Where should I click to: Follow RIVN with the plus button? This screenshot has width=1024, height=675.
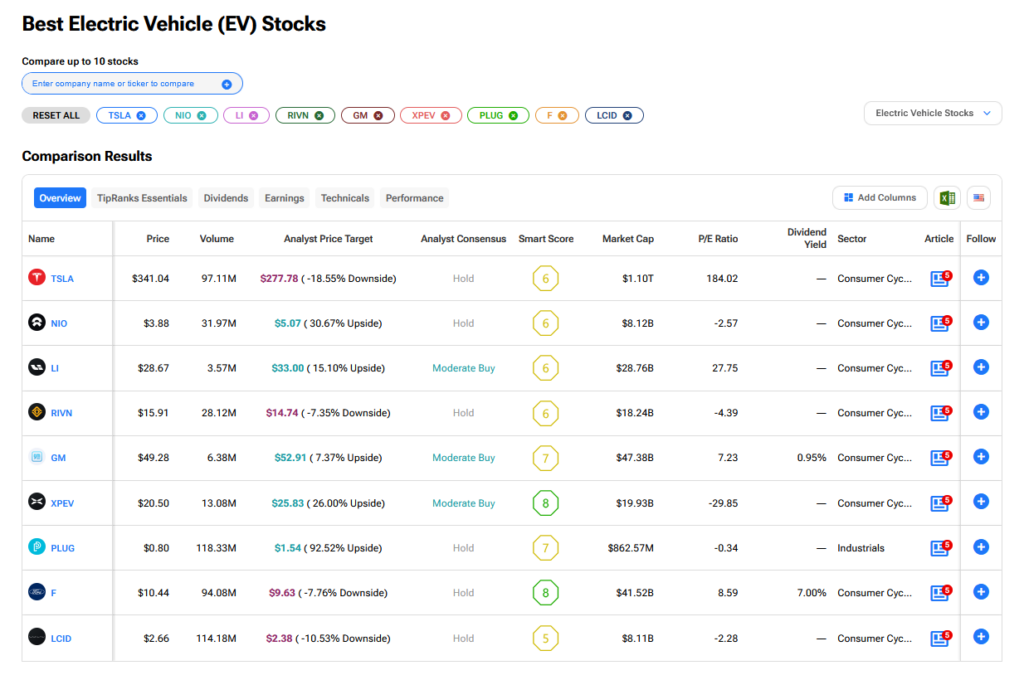(x=981, y=412)
